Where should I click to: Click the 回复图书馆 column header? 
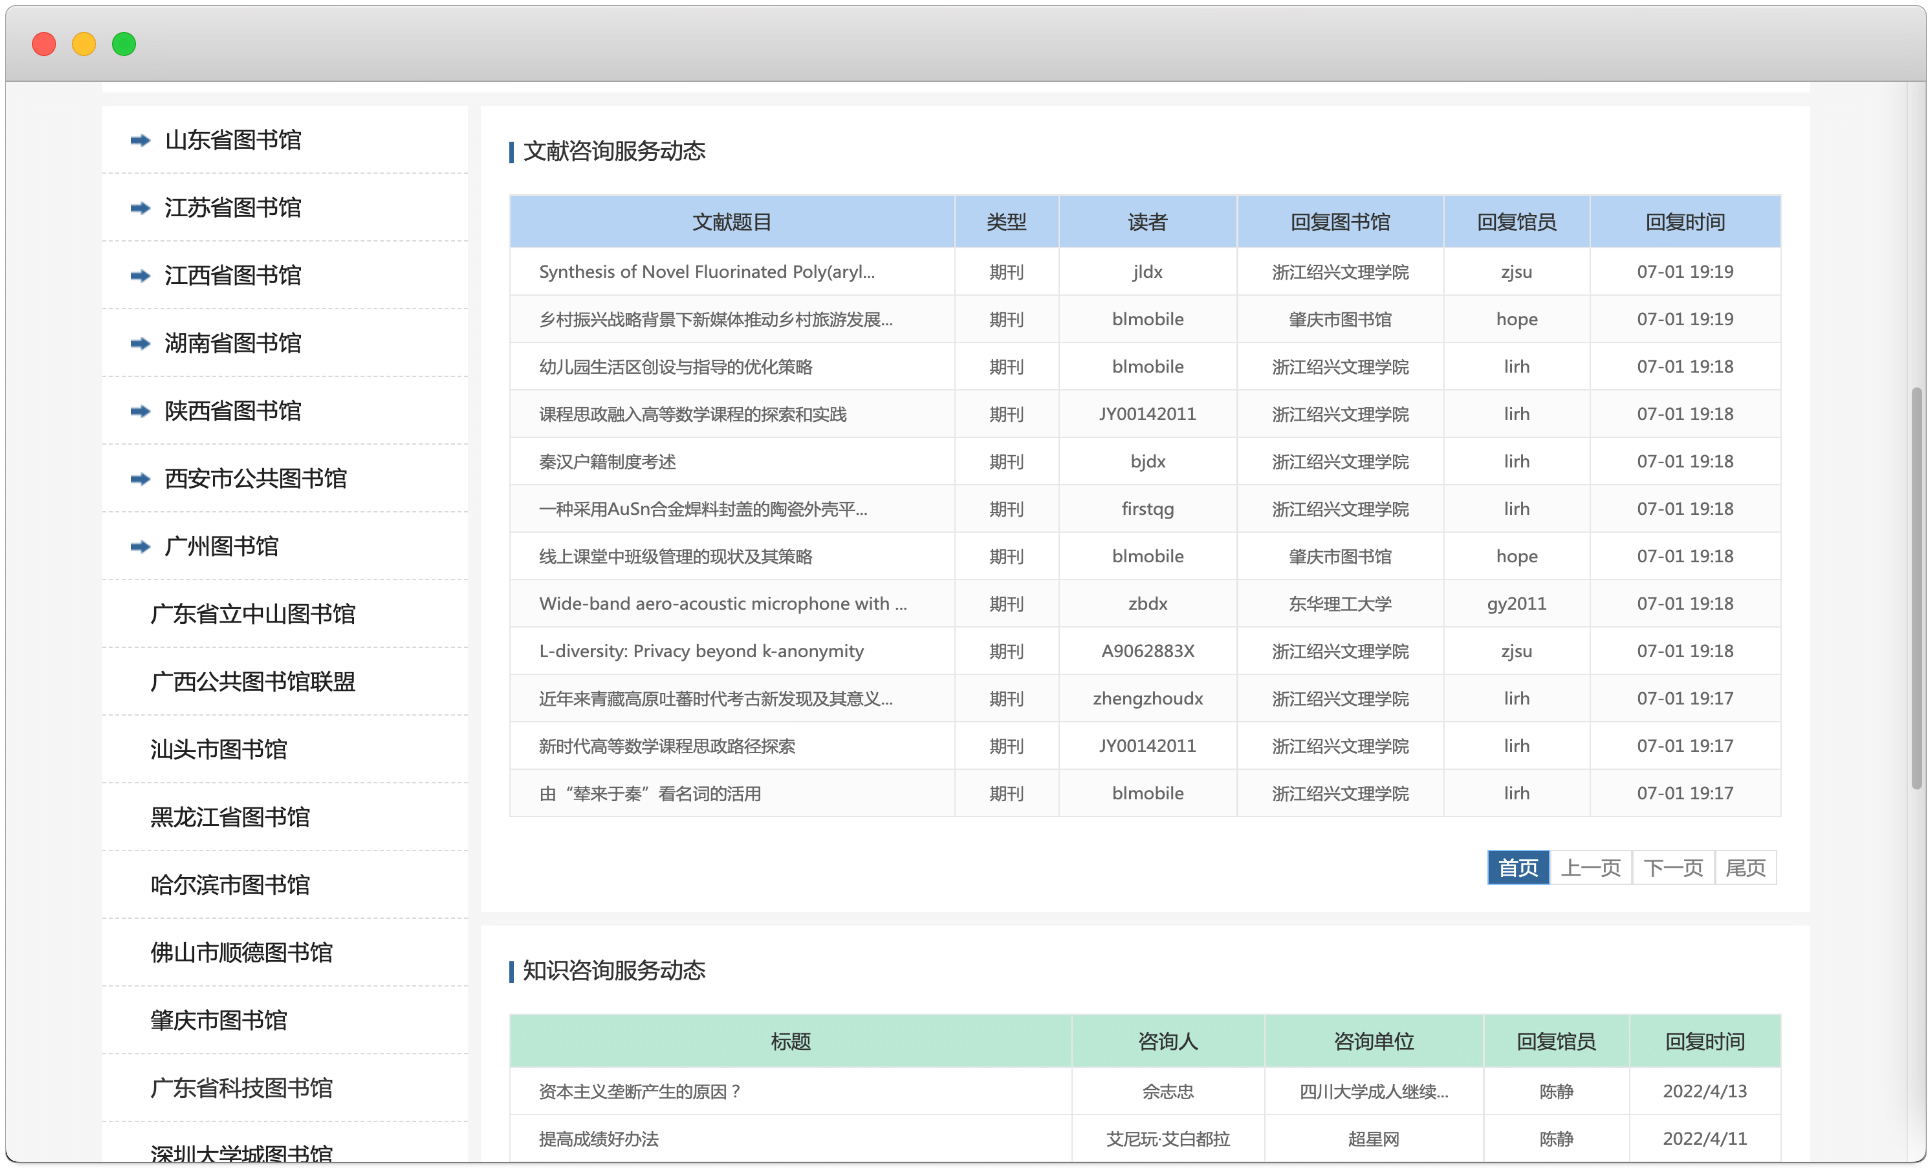1340,222
